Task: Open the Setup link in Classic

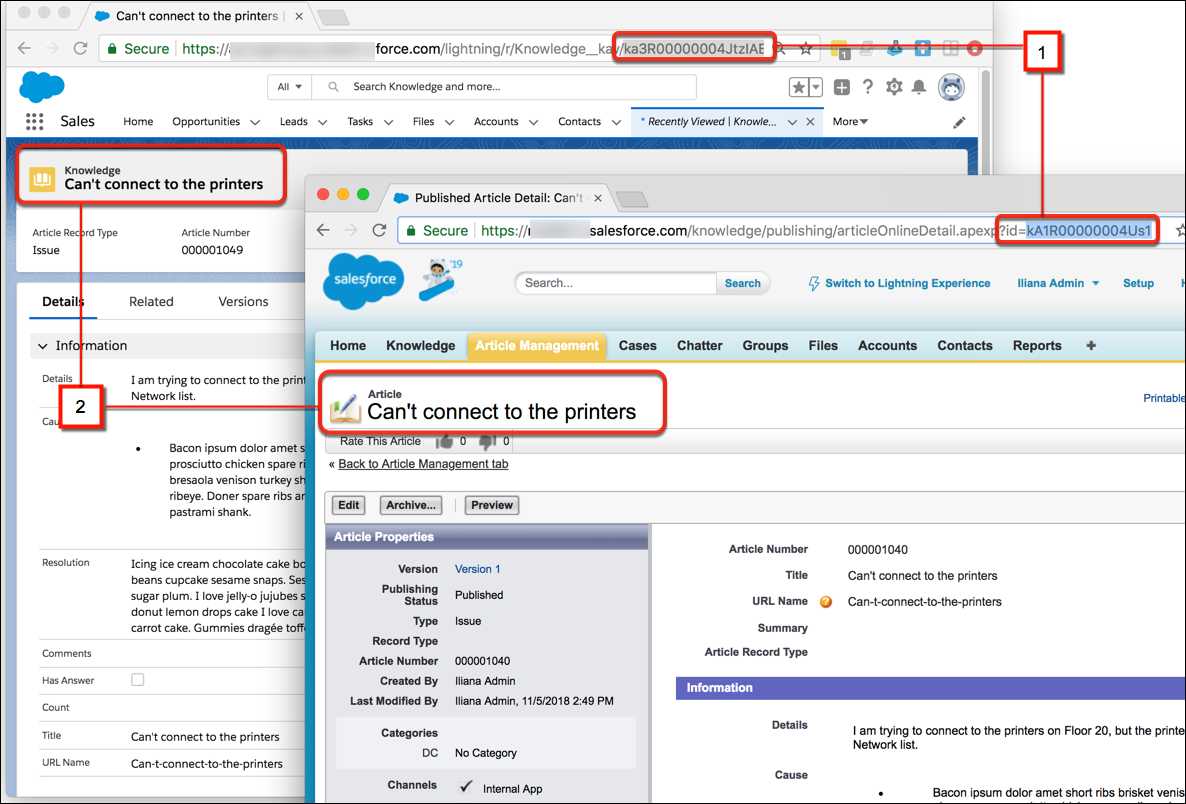Action: coord(1138,283)
